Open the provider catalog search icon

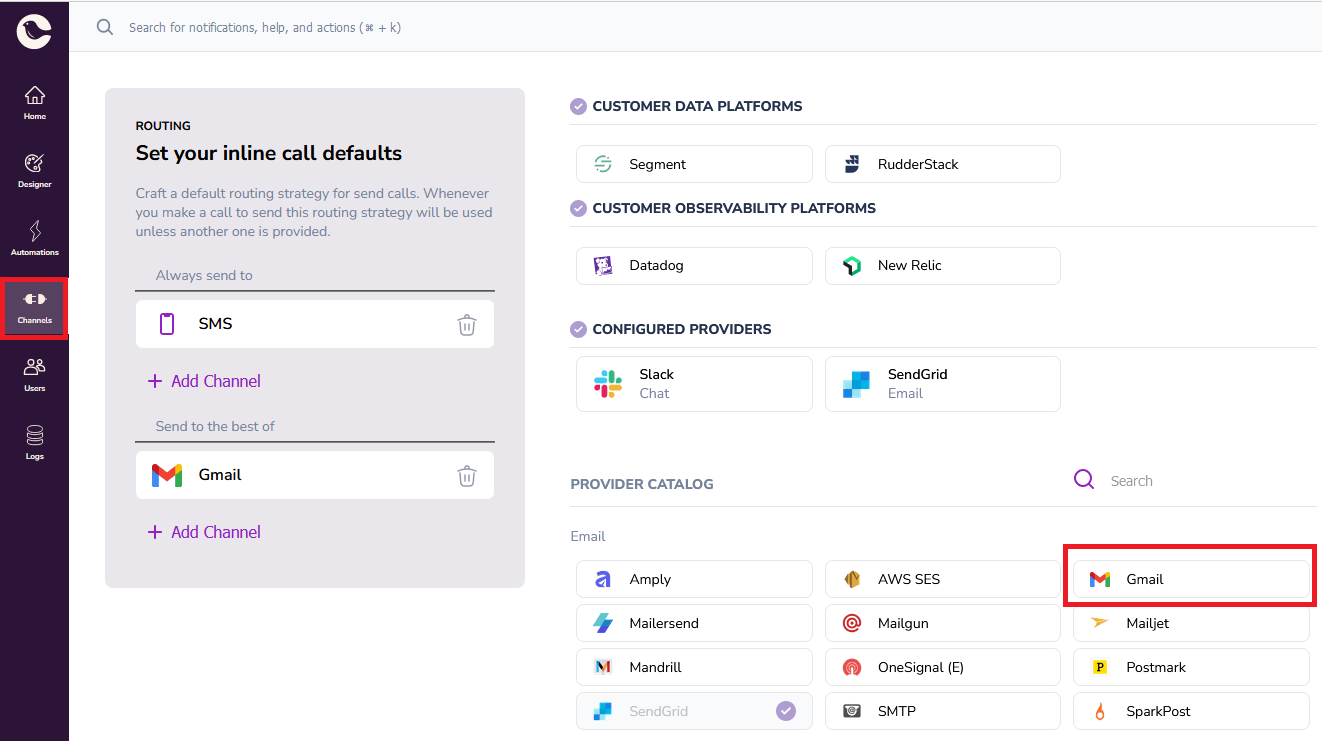click(x=1084, y=479)
